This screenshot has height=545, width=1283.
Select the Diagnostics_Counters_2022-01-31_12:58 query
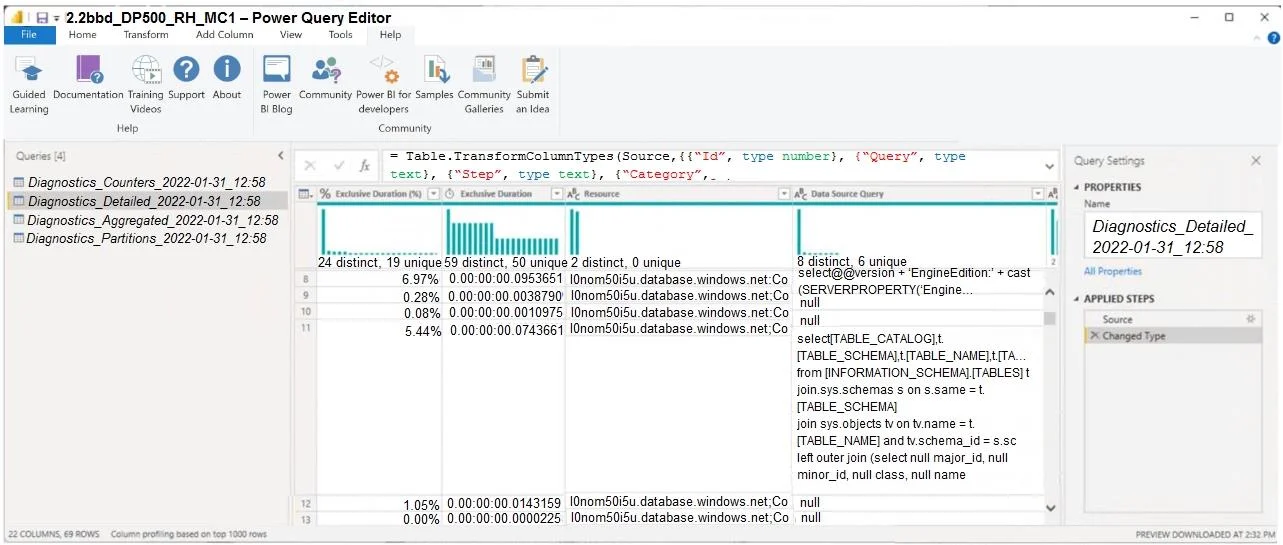[x=140, y=182]
